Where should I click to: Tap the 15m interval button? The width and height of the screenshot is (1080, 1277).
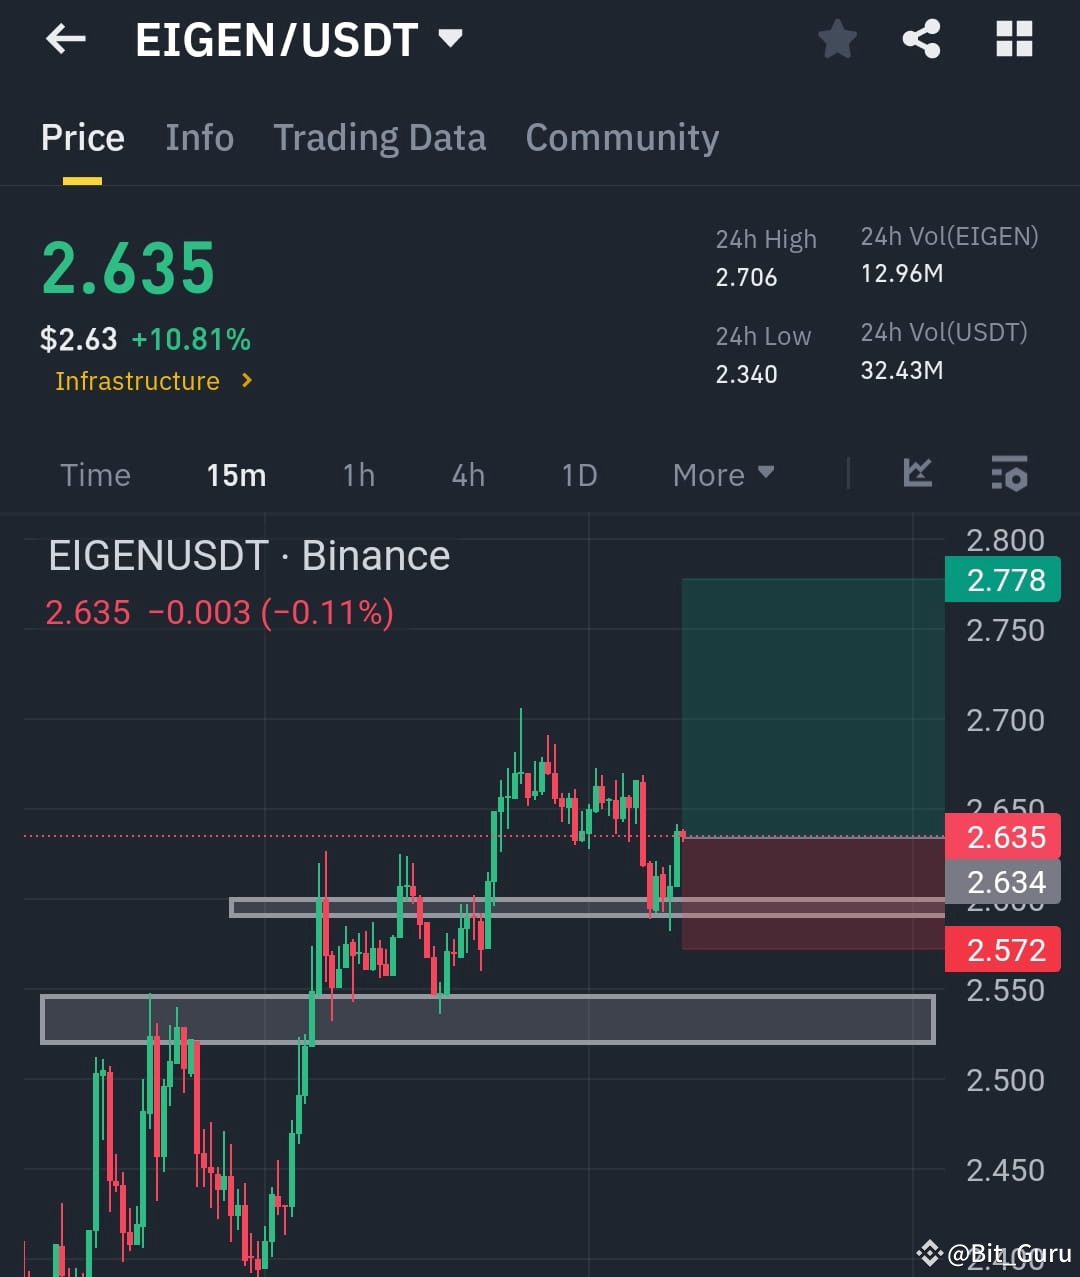(236, 475)
